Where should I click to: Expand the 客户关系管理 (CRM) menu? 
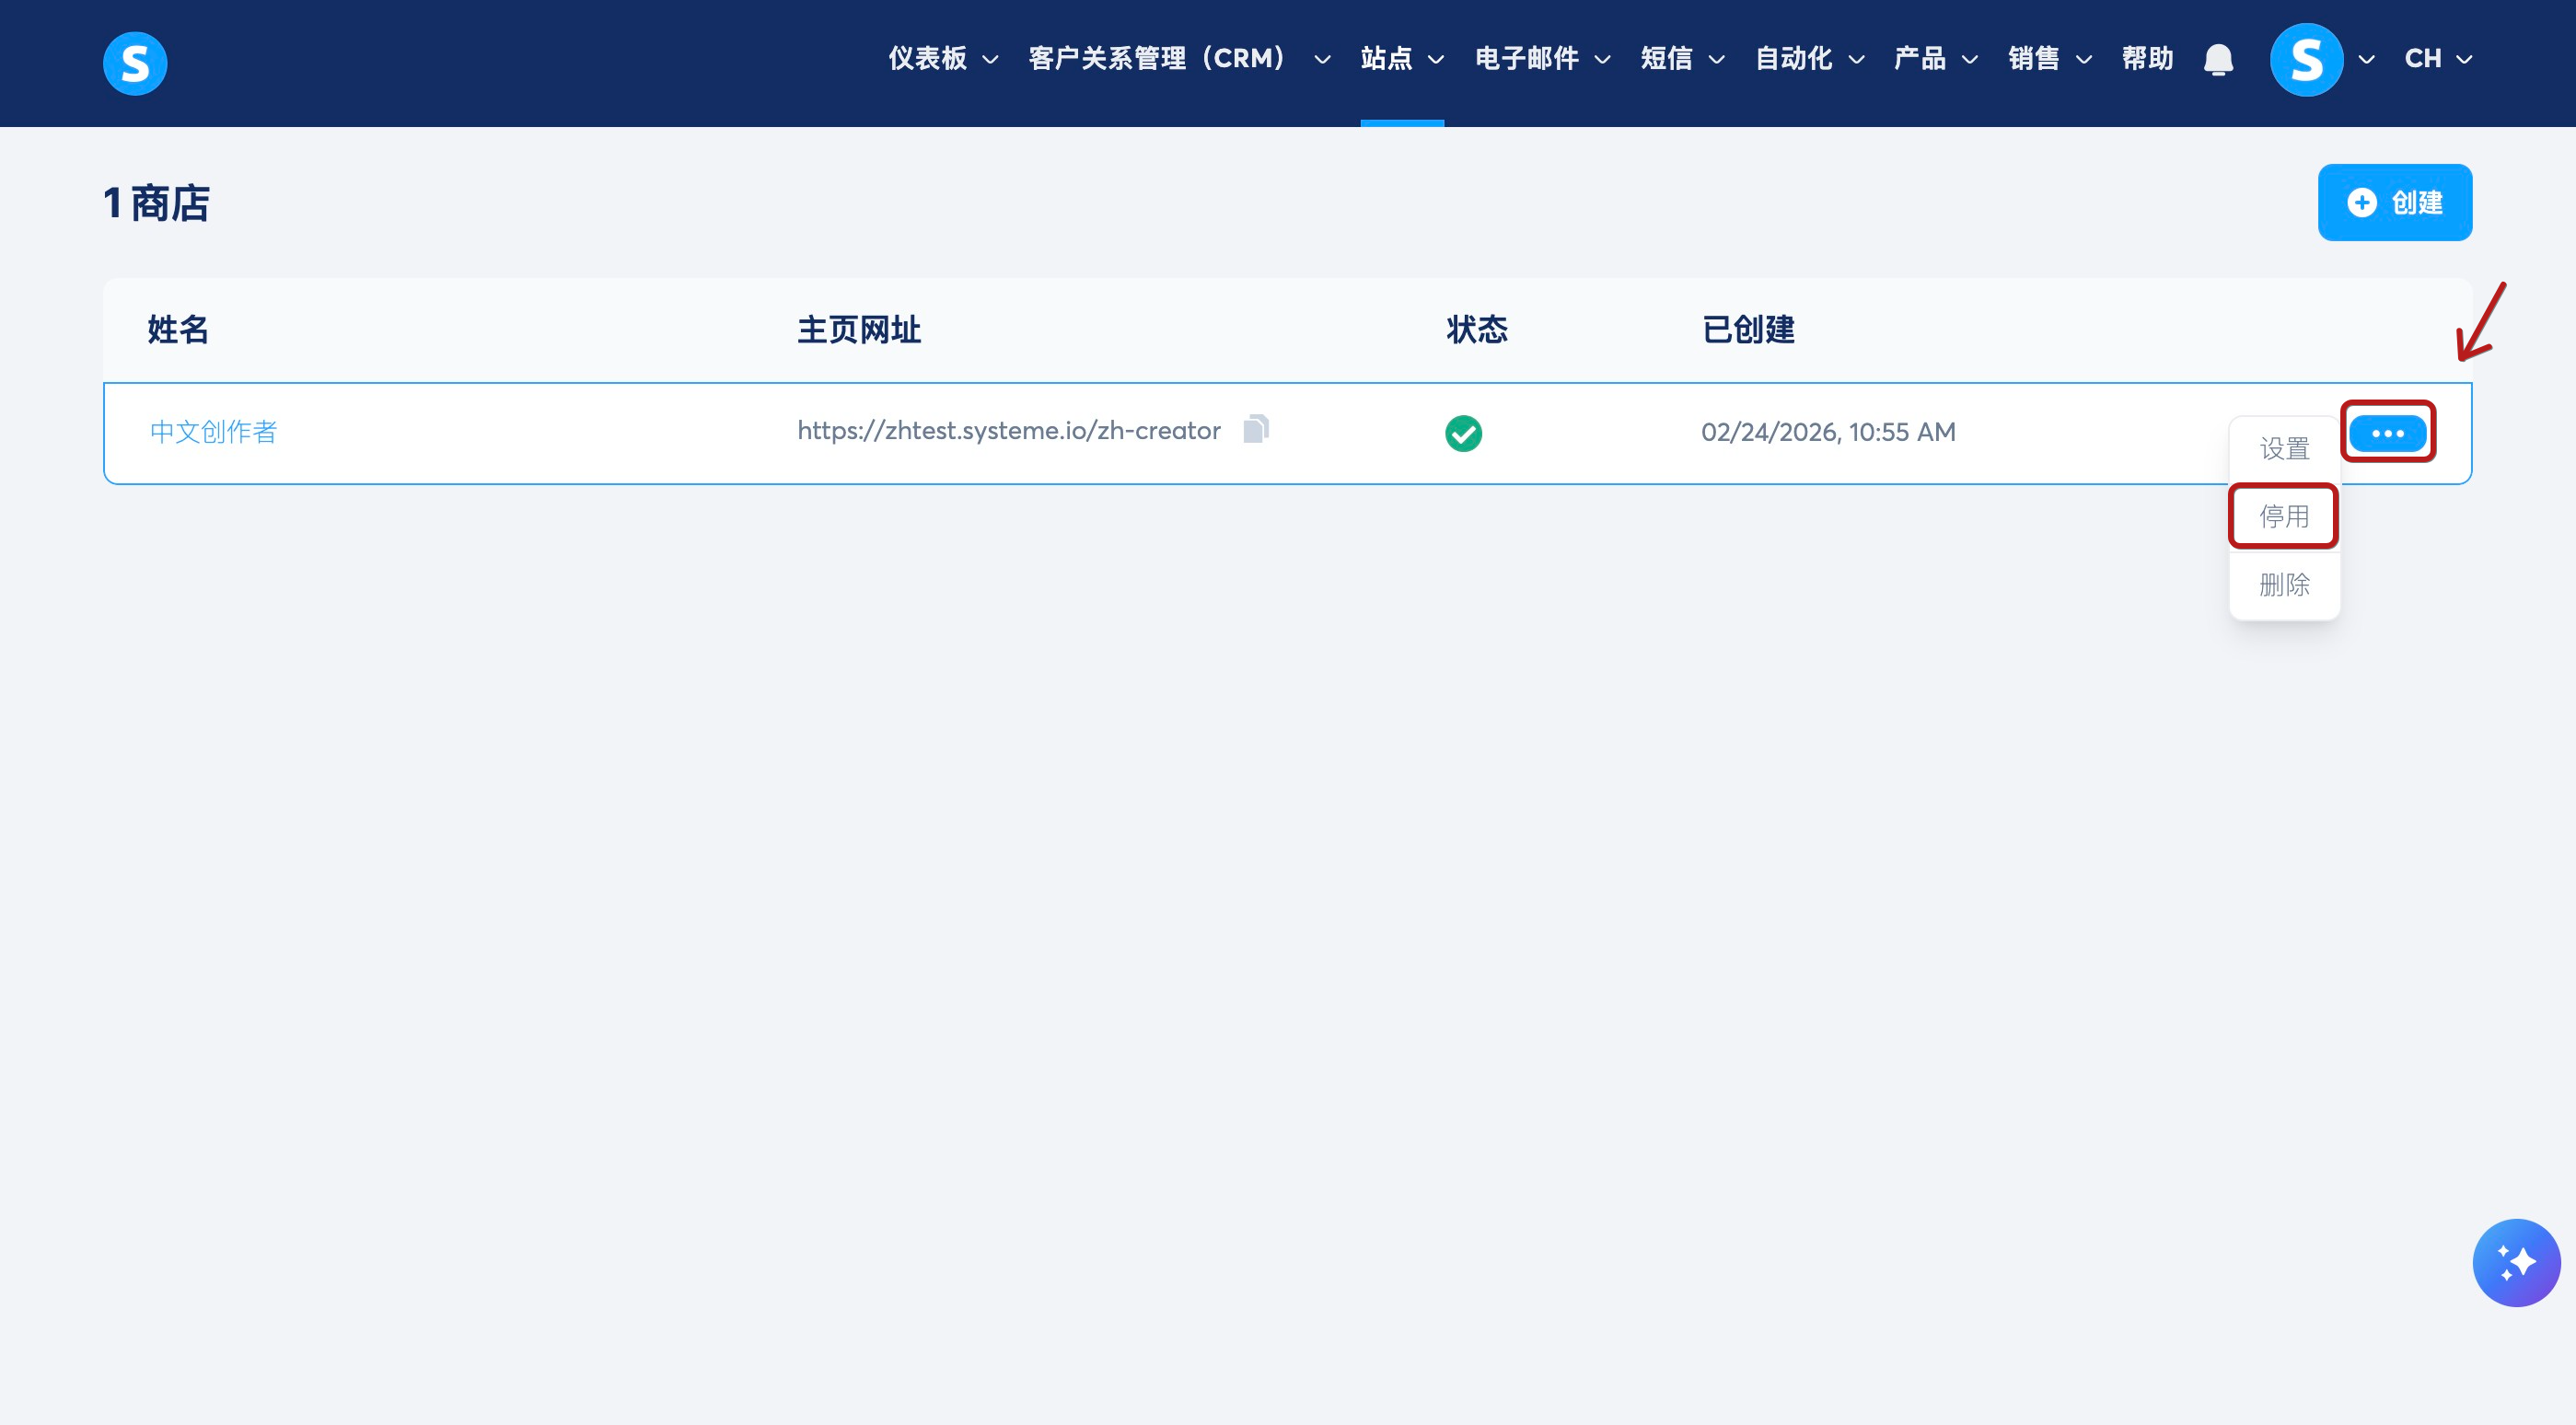click(1178, 59)
